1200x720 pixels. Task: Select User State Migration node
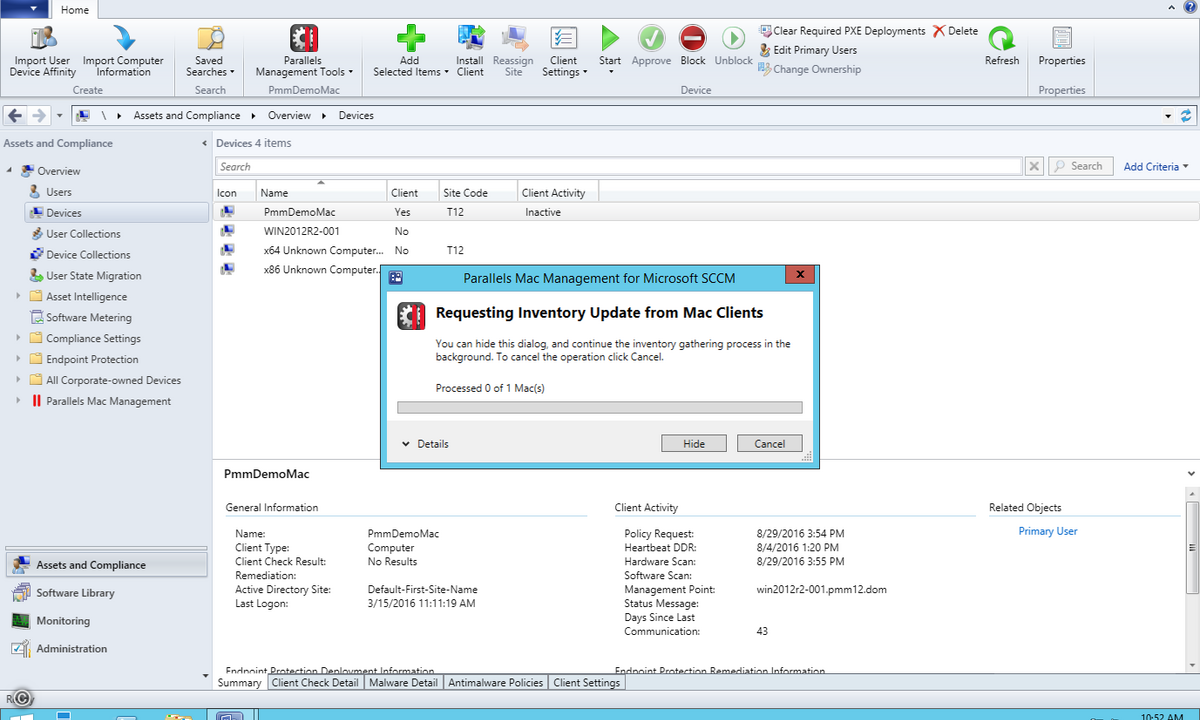pos(93,276)
